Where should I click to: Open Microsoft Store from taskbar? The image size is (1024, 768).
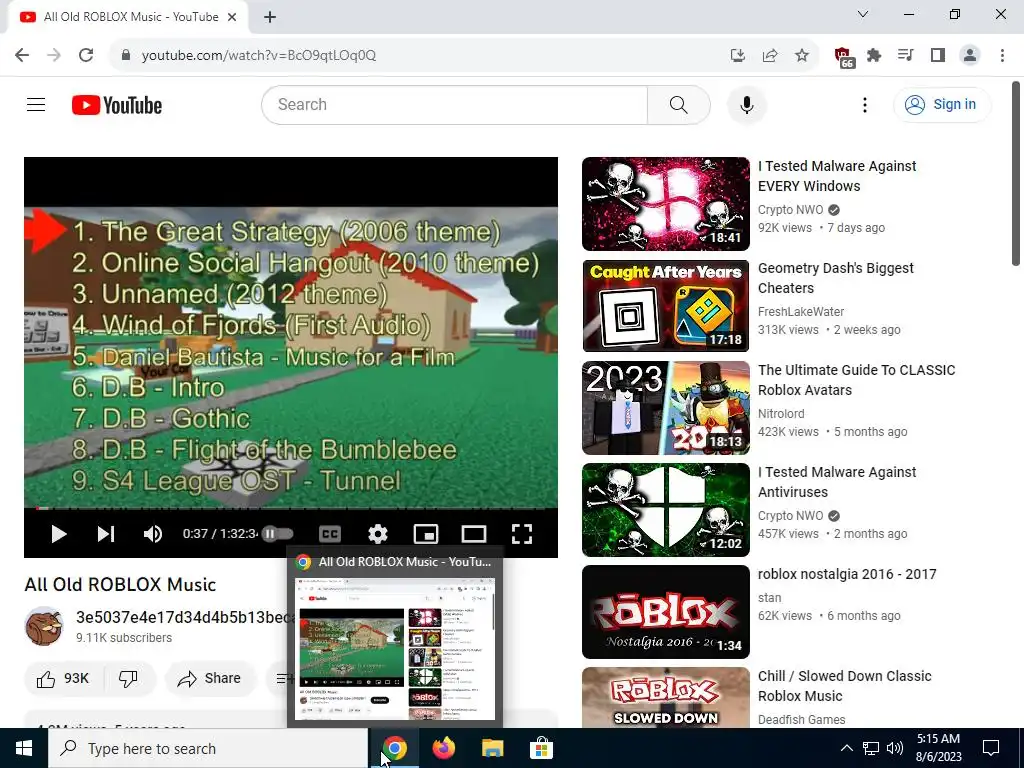pos(541,748)
